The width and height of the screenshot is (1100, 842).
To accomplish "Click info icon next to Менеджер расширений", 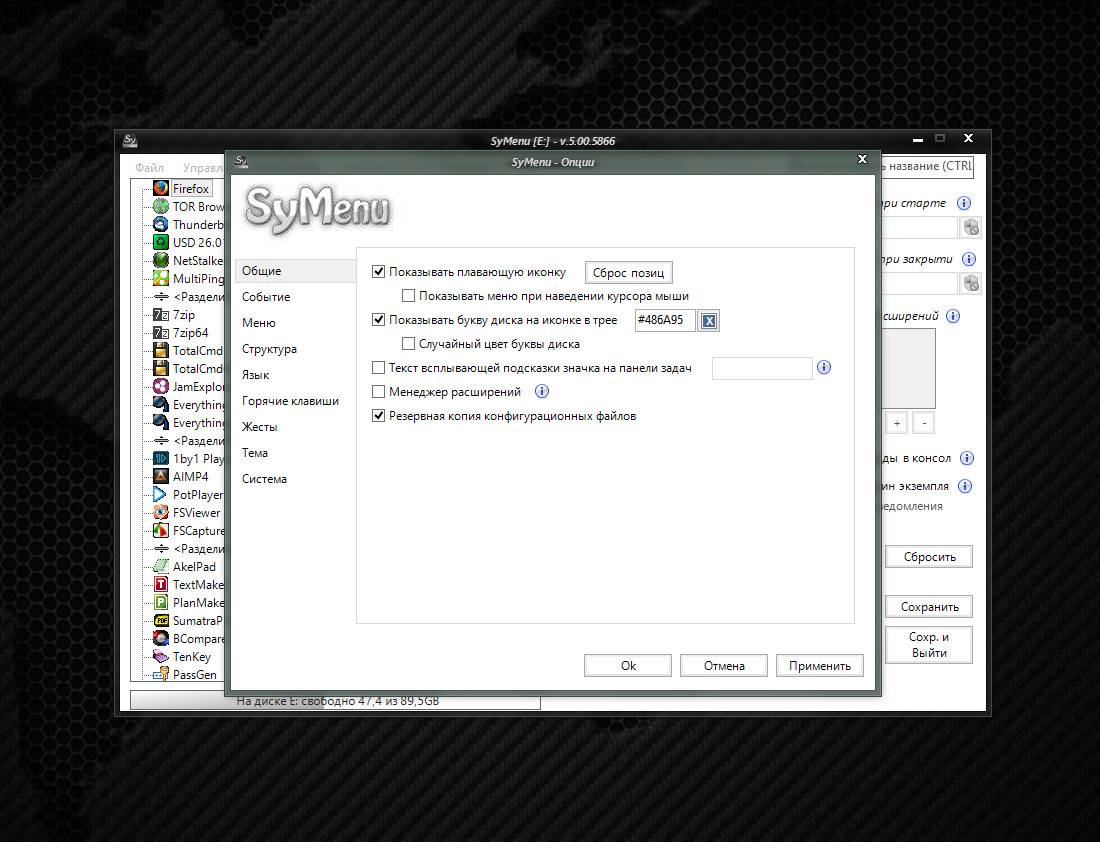I will (x=542, y=392).
